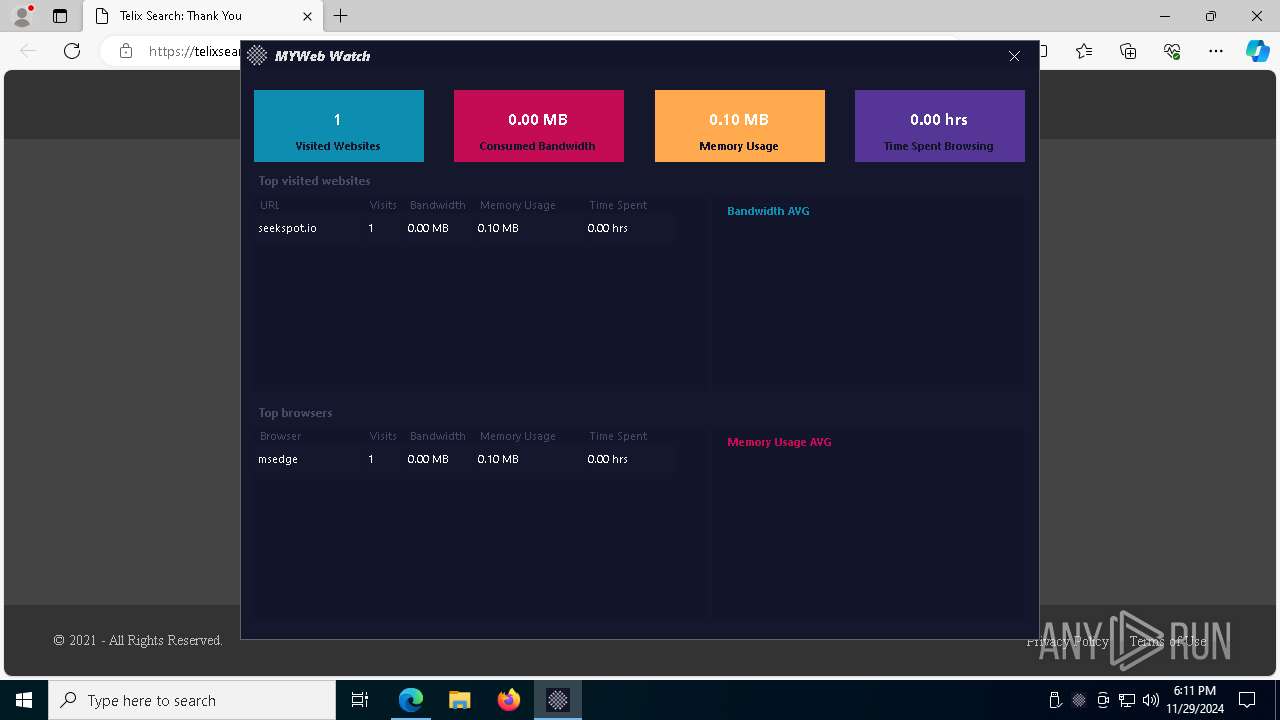Select the Visited Websites tile
The height and width of the screenshot is (720, 1280).
pyautogui.click(x=339, y=126)
